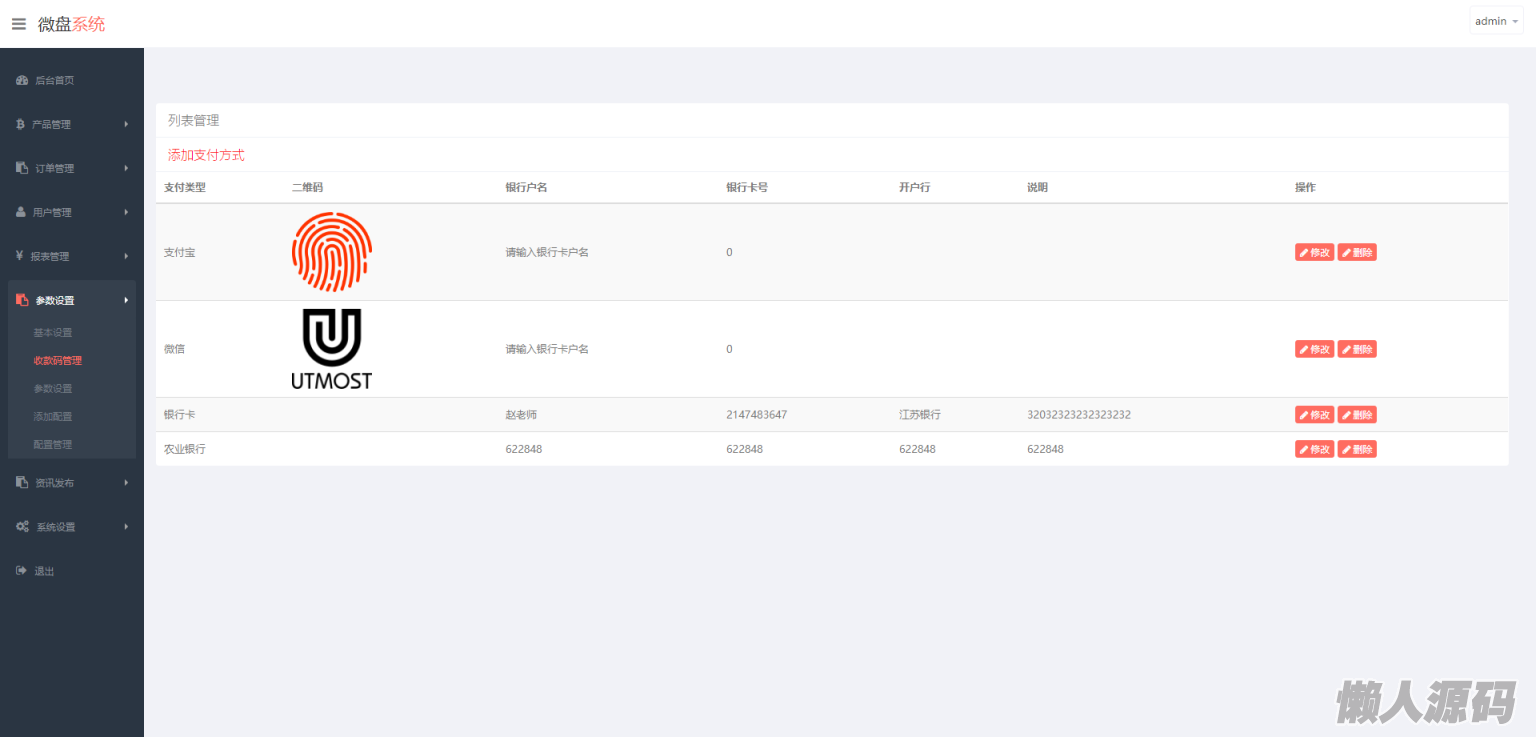
Task: Click 622848 in the 开户行 column
Action: click(918, 449)
